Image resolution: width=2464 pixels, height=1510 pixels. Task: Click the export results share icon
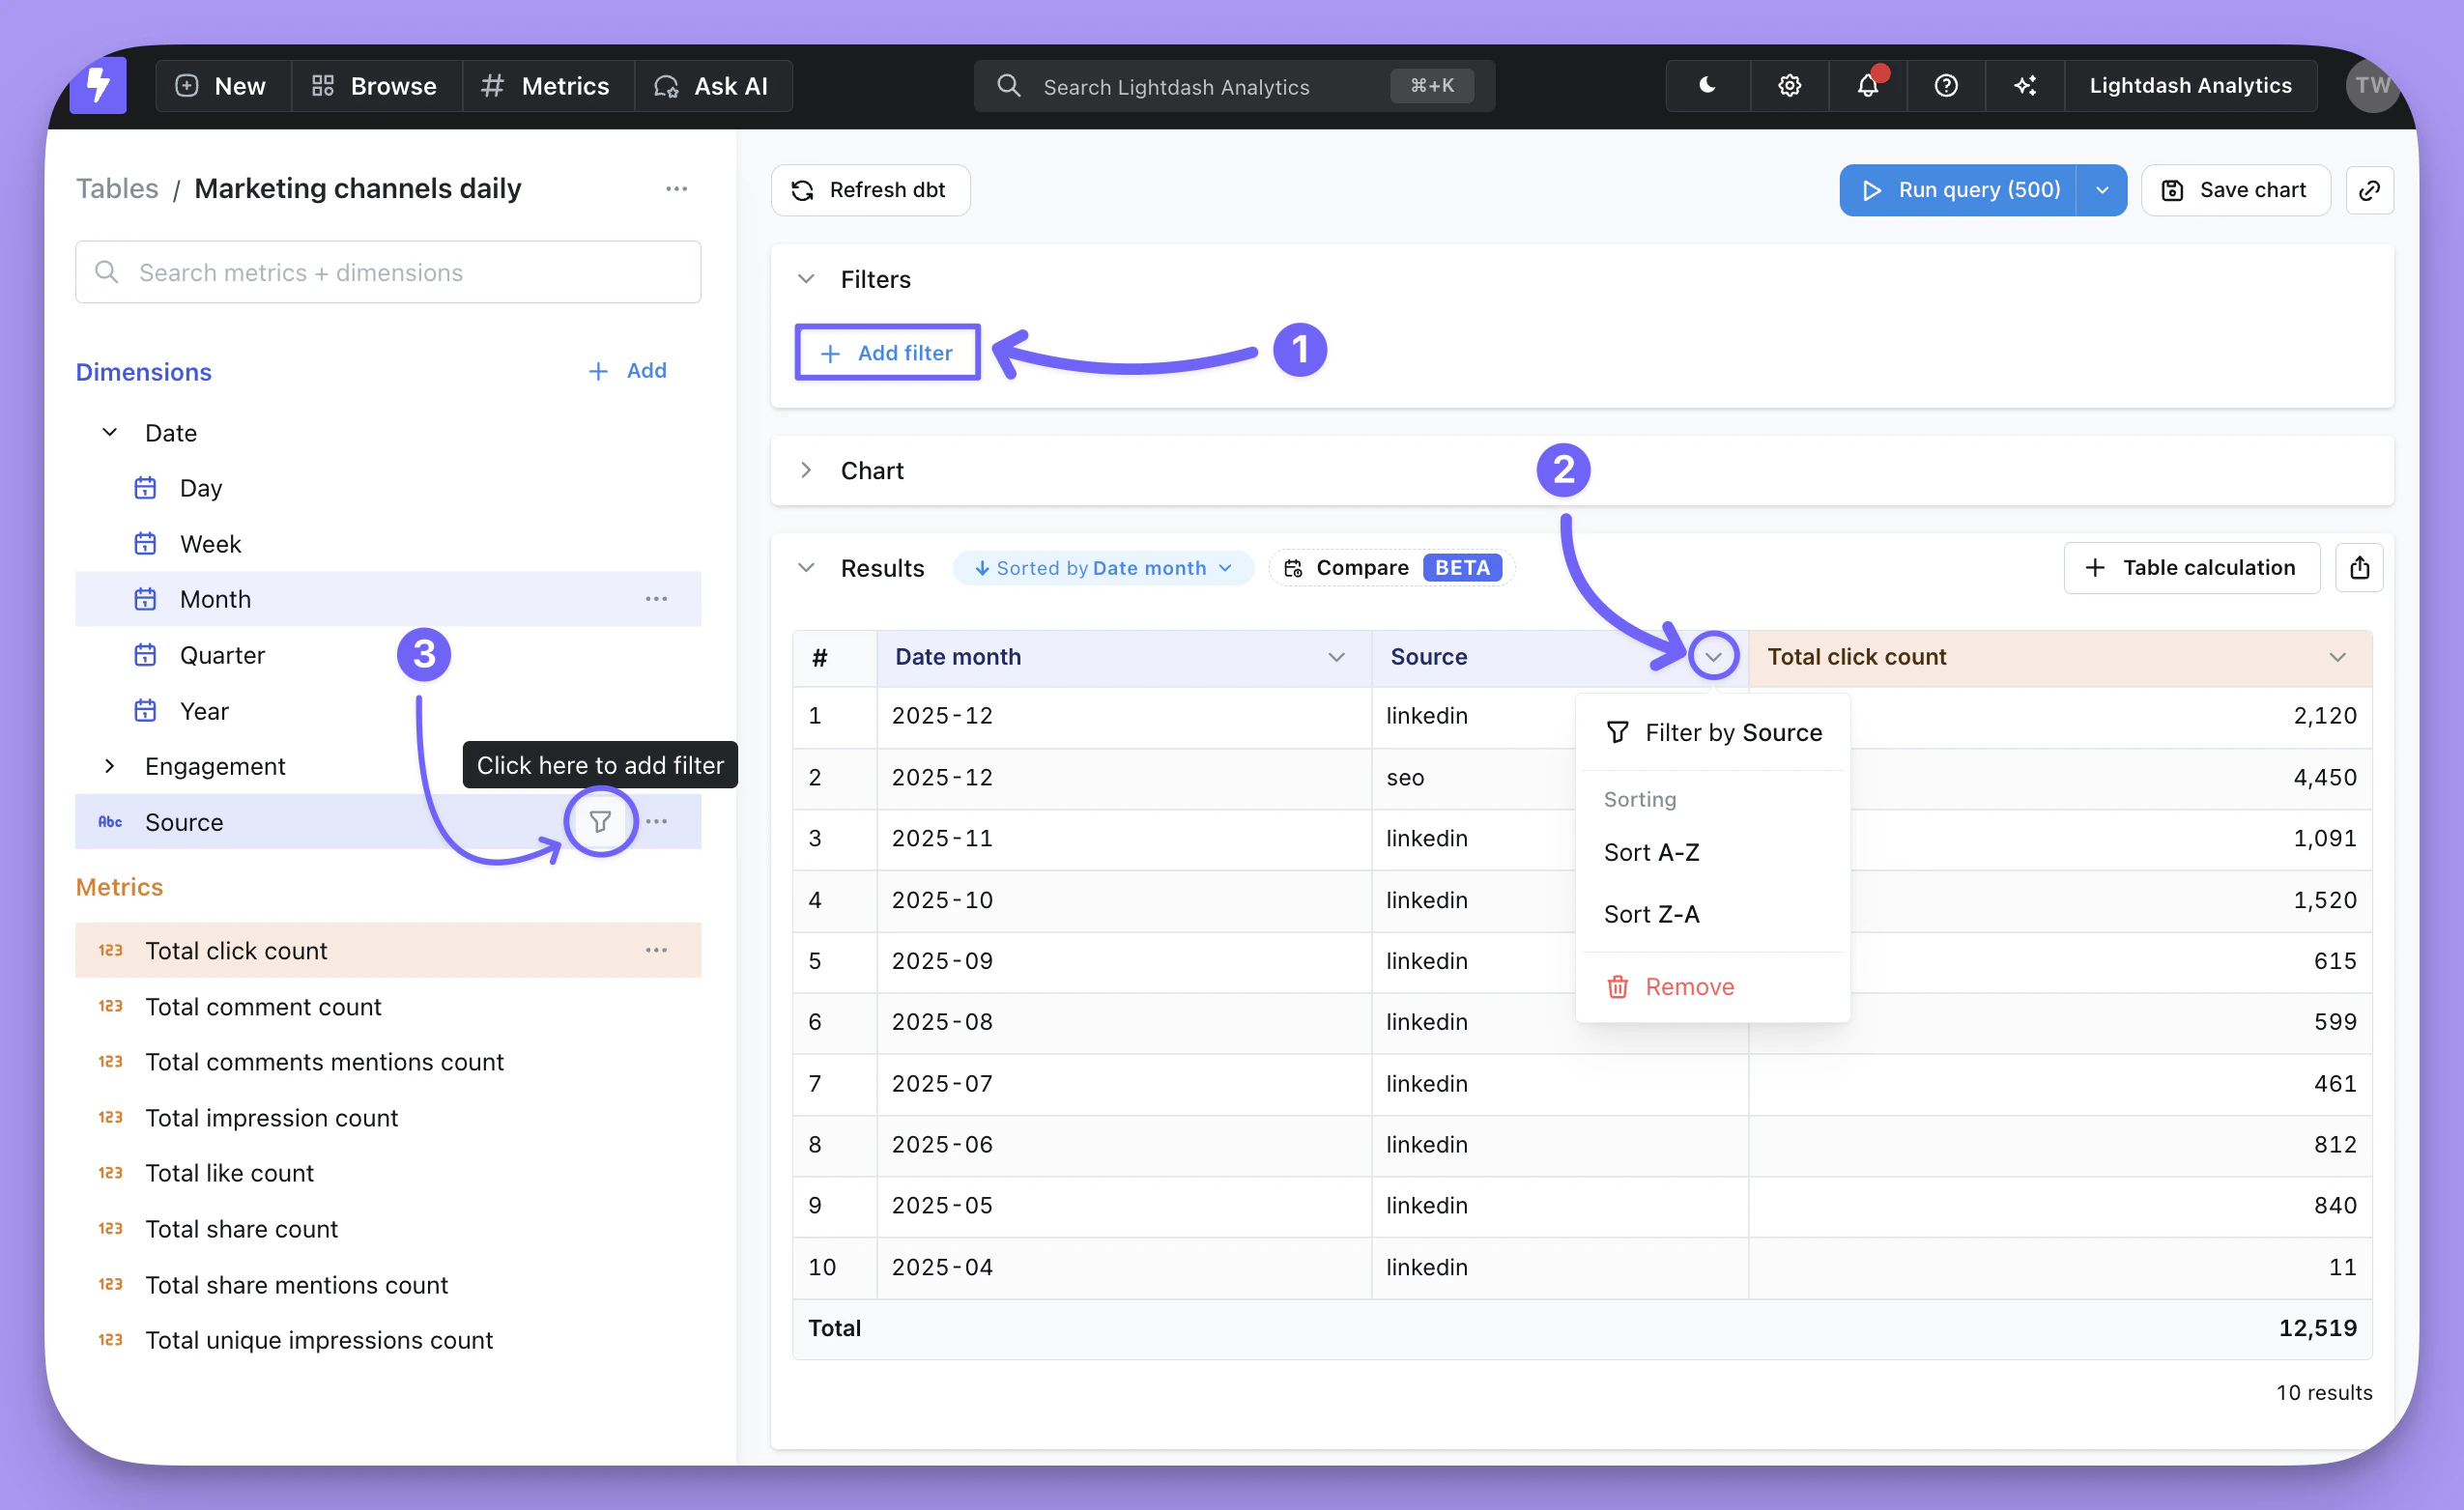(2358, 568)
